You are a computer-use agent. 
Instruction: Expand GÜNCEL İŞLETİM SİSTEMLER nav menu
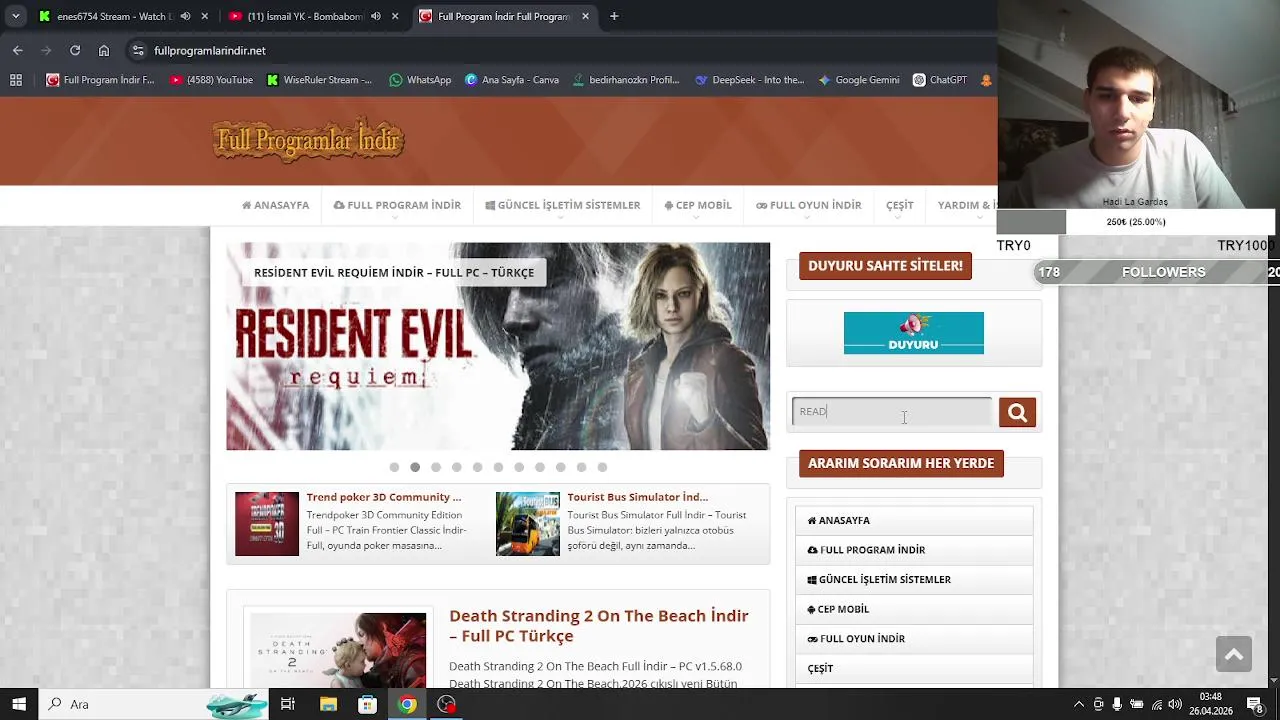(562, 205)
